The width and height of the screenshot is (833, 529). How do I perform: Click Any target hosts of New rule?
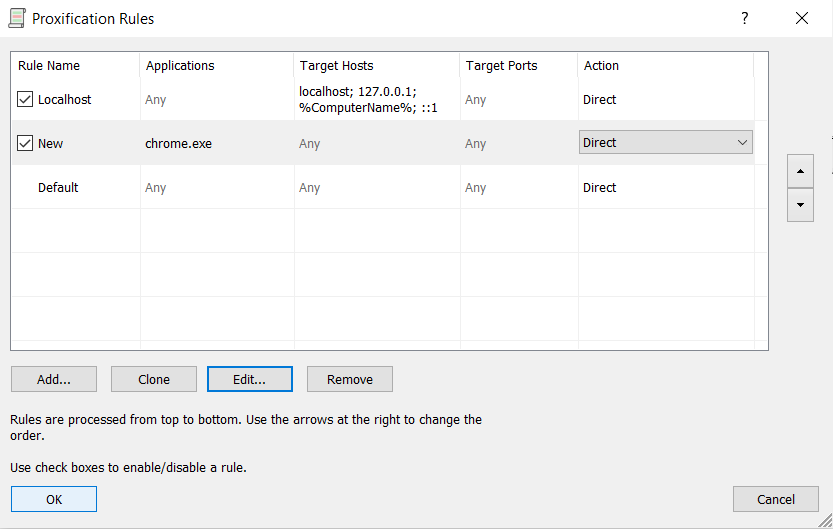click(309, 144)
